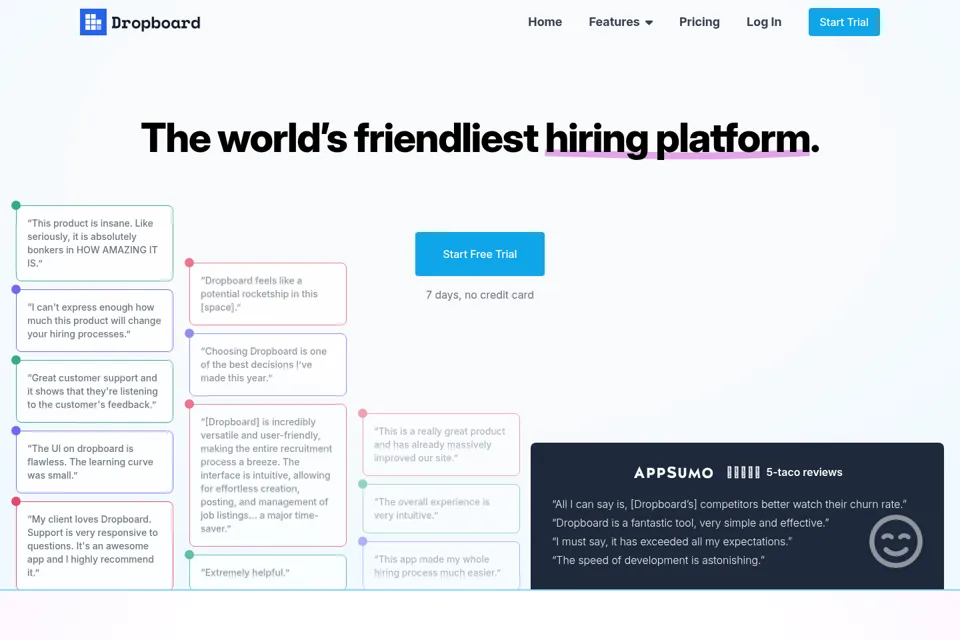The height and width of the screenshot is (640, 960).
Task: Click the 'Choosing Dropboard is one' testimonial
Action: [x=268, y=364]
